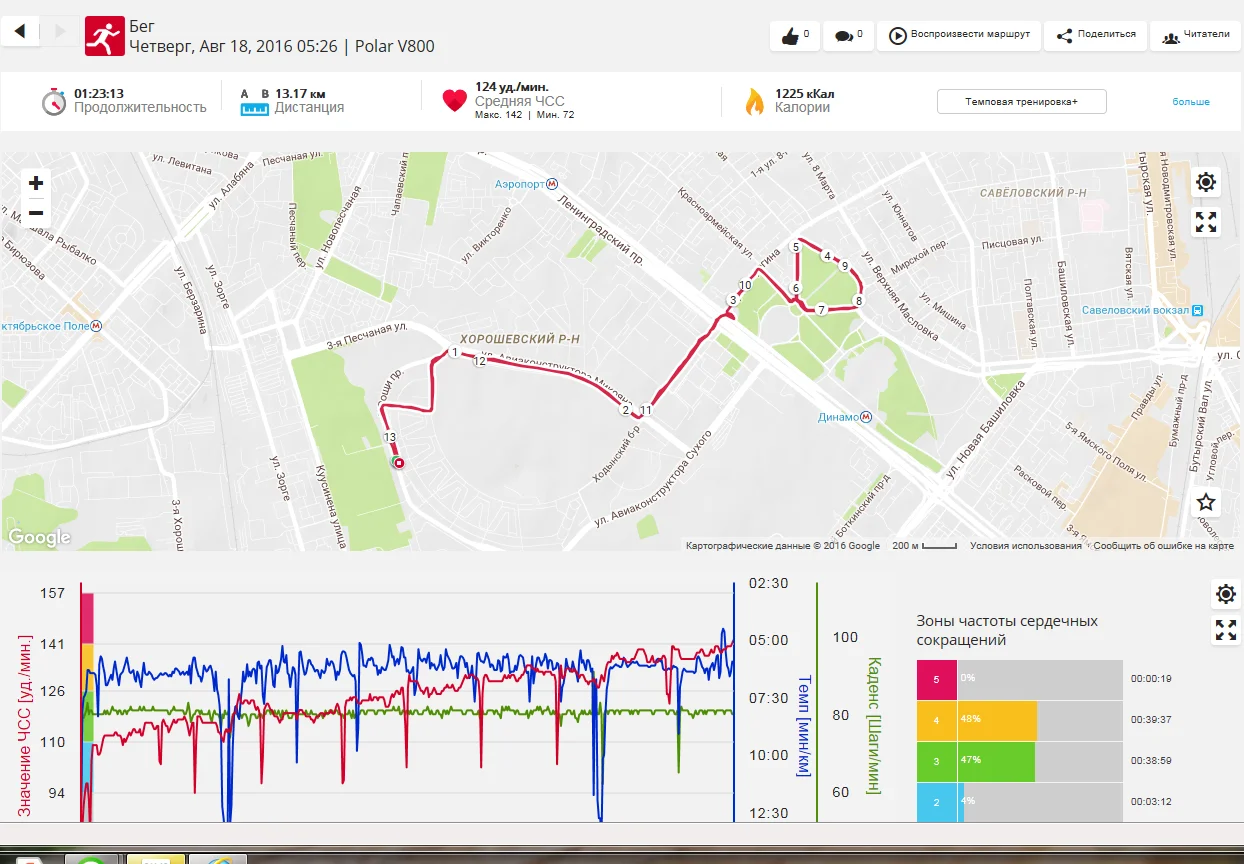Open chart settings gear beside graph
Screen dimensions: 1244x864
coord(1225,594)
